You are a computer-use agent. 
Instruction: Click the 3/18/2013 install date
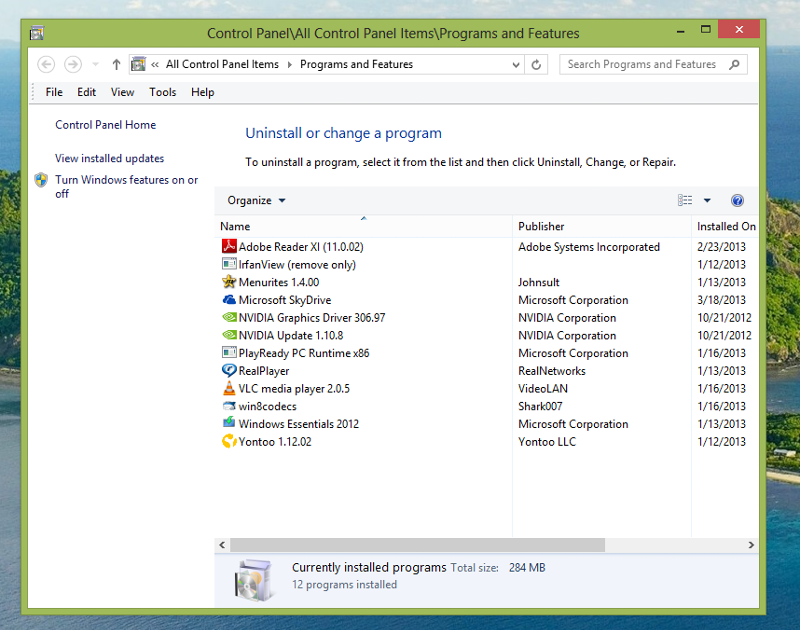[x=721, y=300]
